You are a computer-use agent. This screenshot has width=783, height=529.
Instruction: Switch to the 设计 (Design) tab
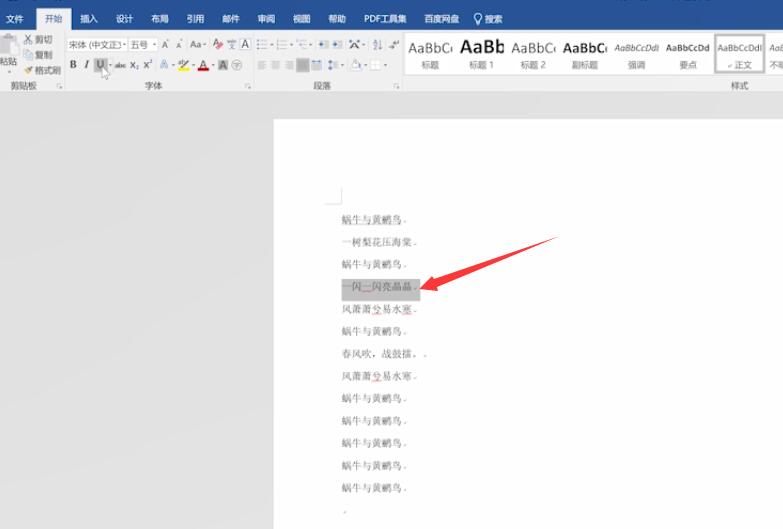[124, 19]
